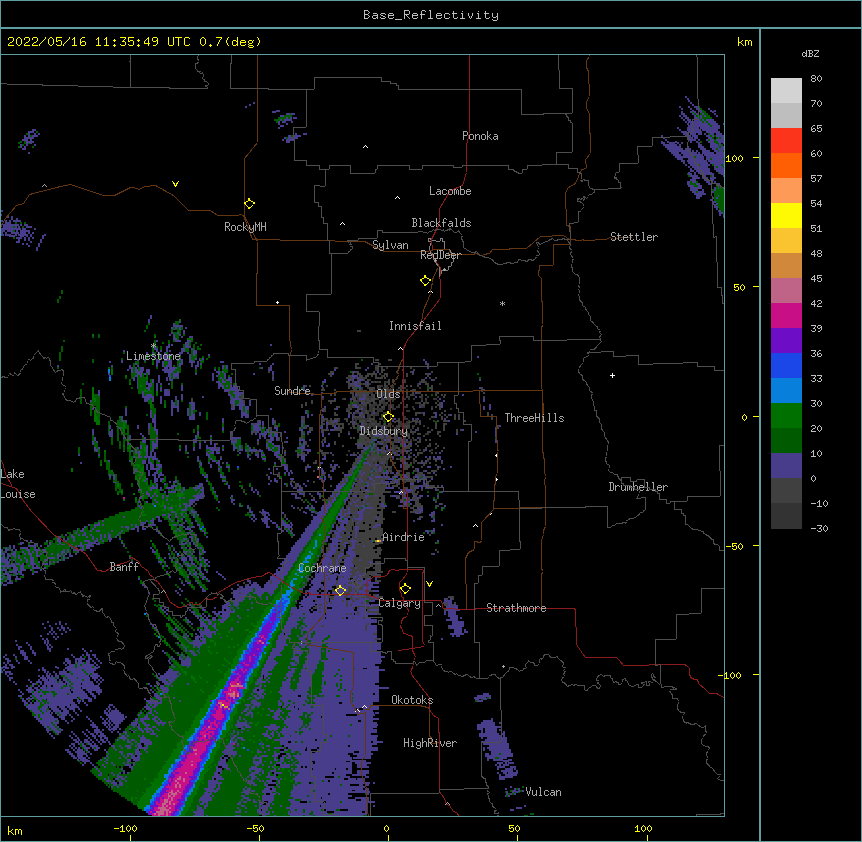Image resolution: width=862 pixels, height=842 pixels.
Task: Select the Lacombe city label
Action: [x=450, y=191]
